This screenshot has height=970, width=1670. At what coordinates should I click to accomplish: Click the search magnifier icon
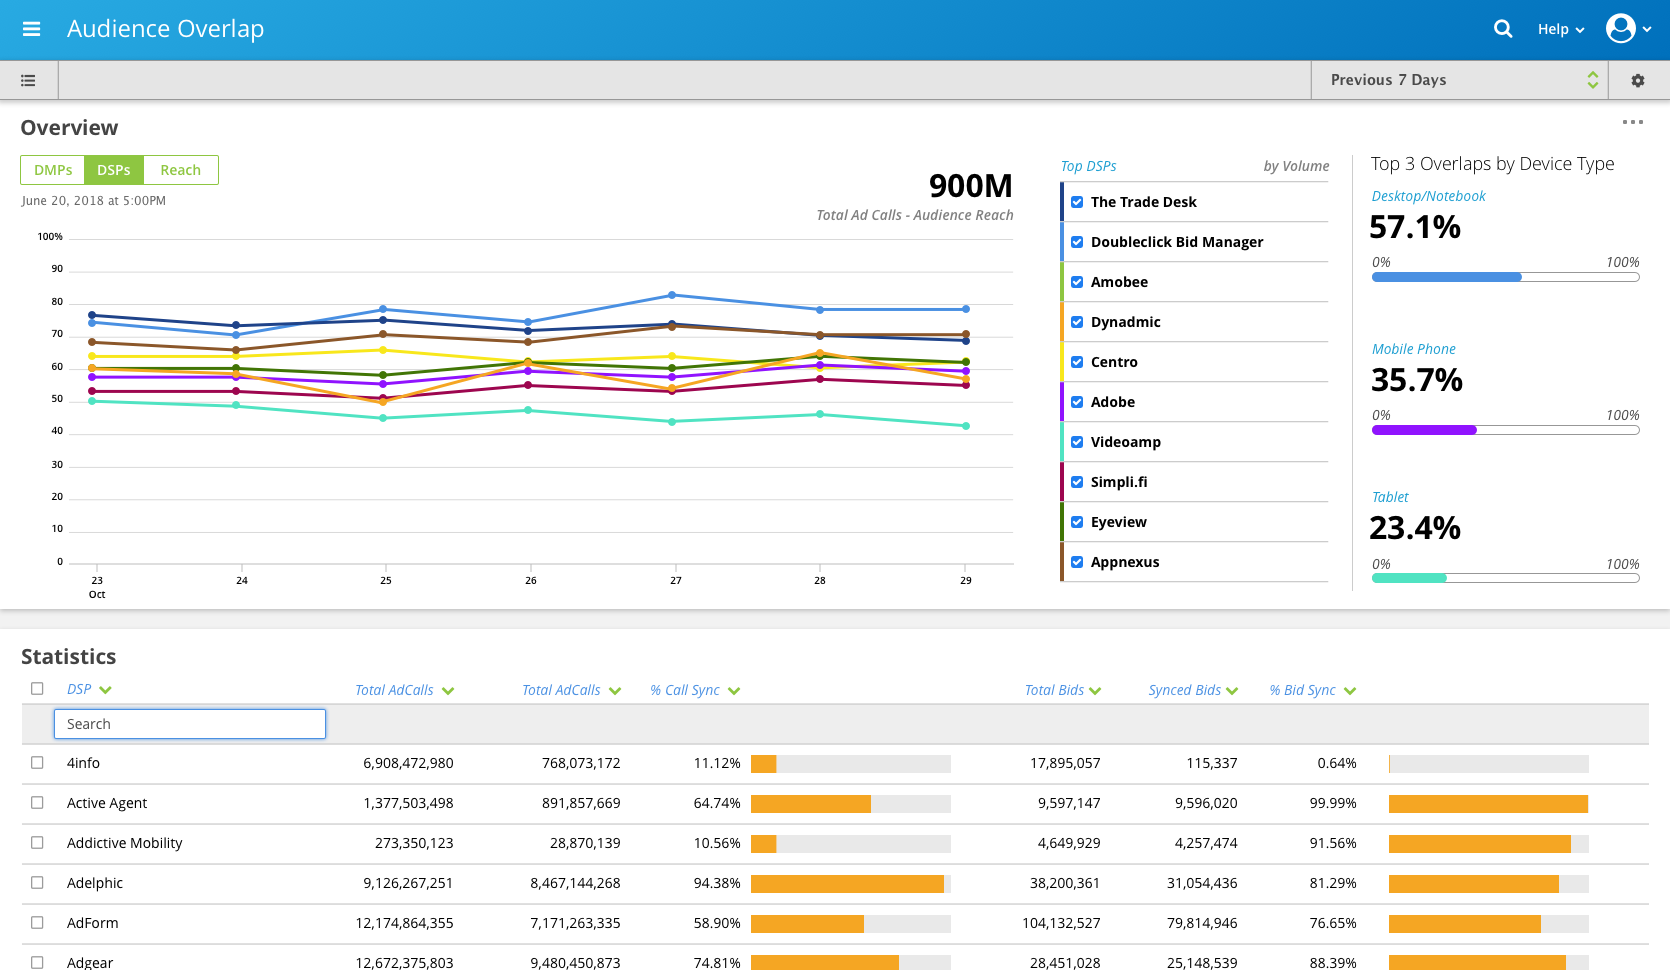pyautogui.click(x=1503, y=29)
